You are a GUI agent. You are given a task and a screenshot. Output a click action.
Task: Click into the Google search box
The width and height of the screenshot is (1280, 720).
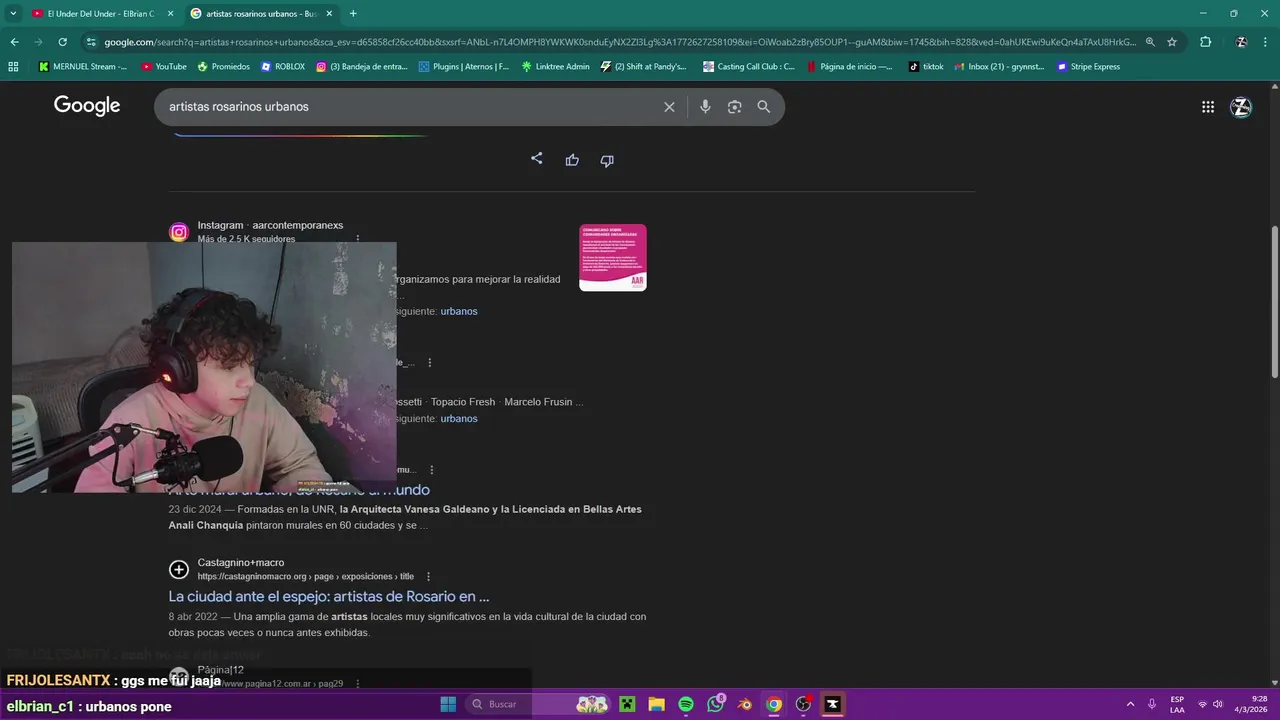410,107
